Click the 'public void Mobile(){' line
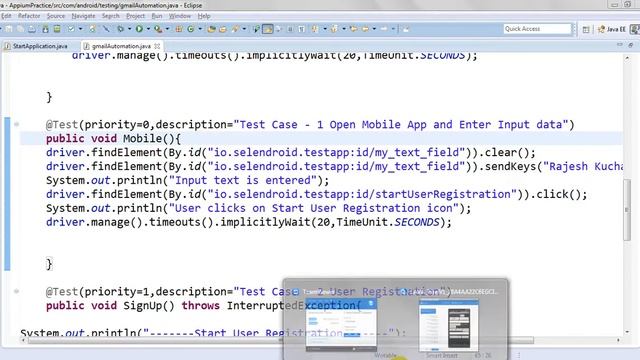This screenshot has height=360, width=640. click(x=113, y=139)
